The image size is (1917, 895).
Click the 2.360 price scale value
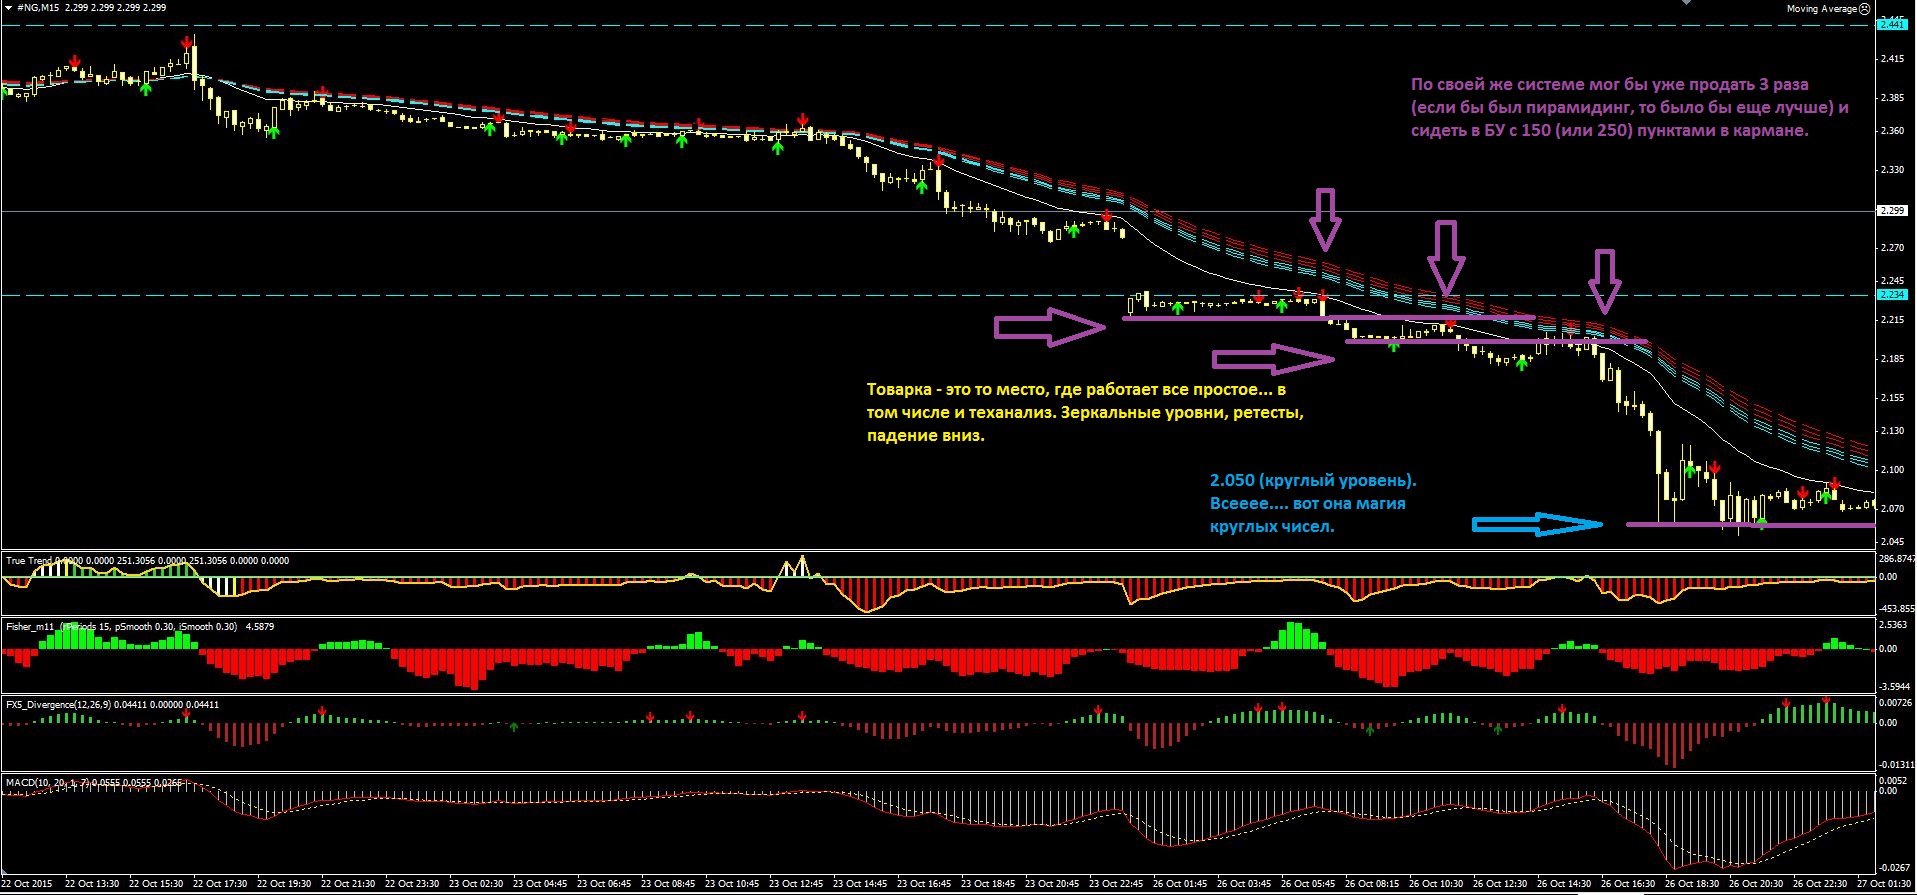pyautogui.click(x=1892, y=131)
